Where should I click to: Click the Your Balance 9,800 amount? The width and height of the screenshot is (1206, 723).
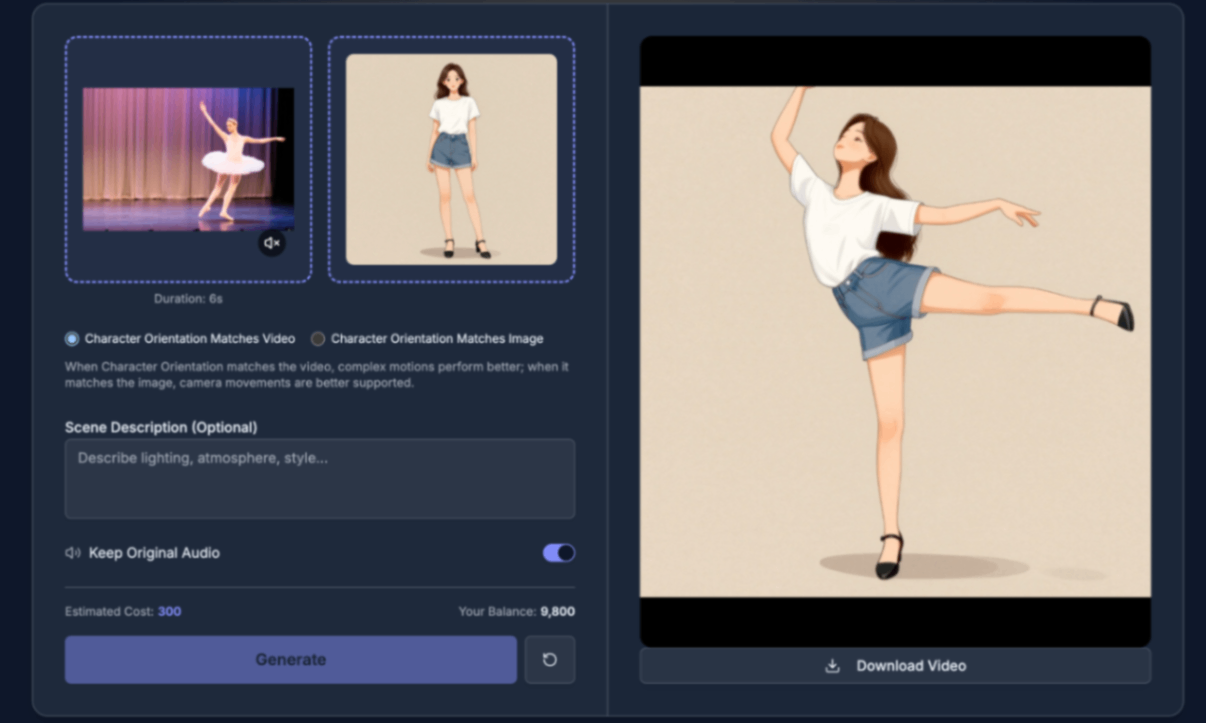coord(557,611)
